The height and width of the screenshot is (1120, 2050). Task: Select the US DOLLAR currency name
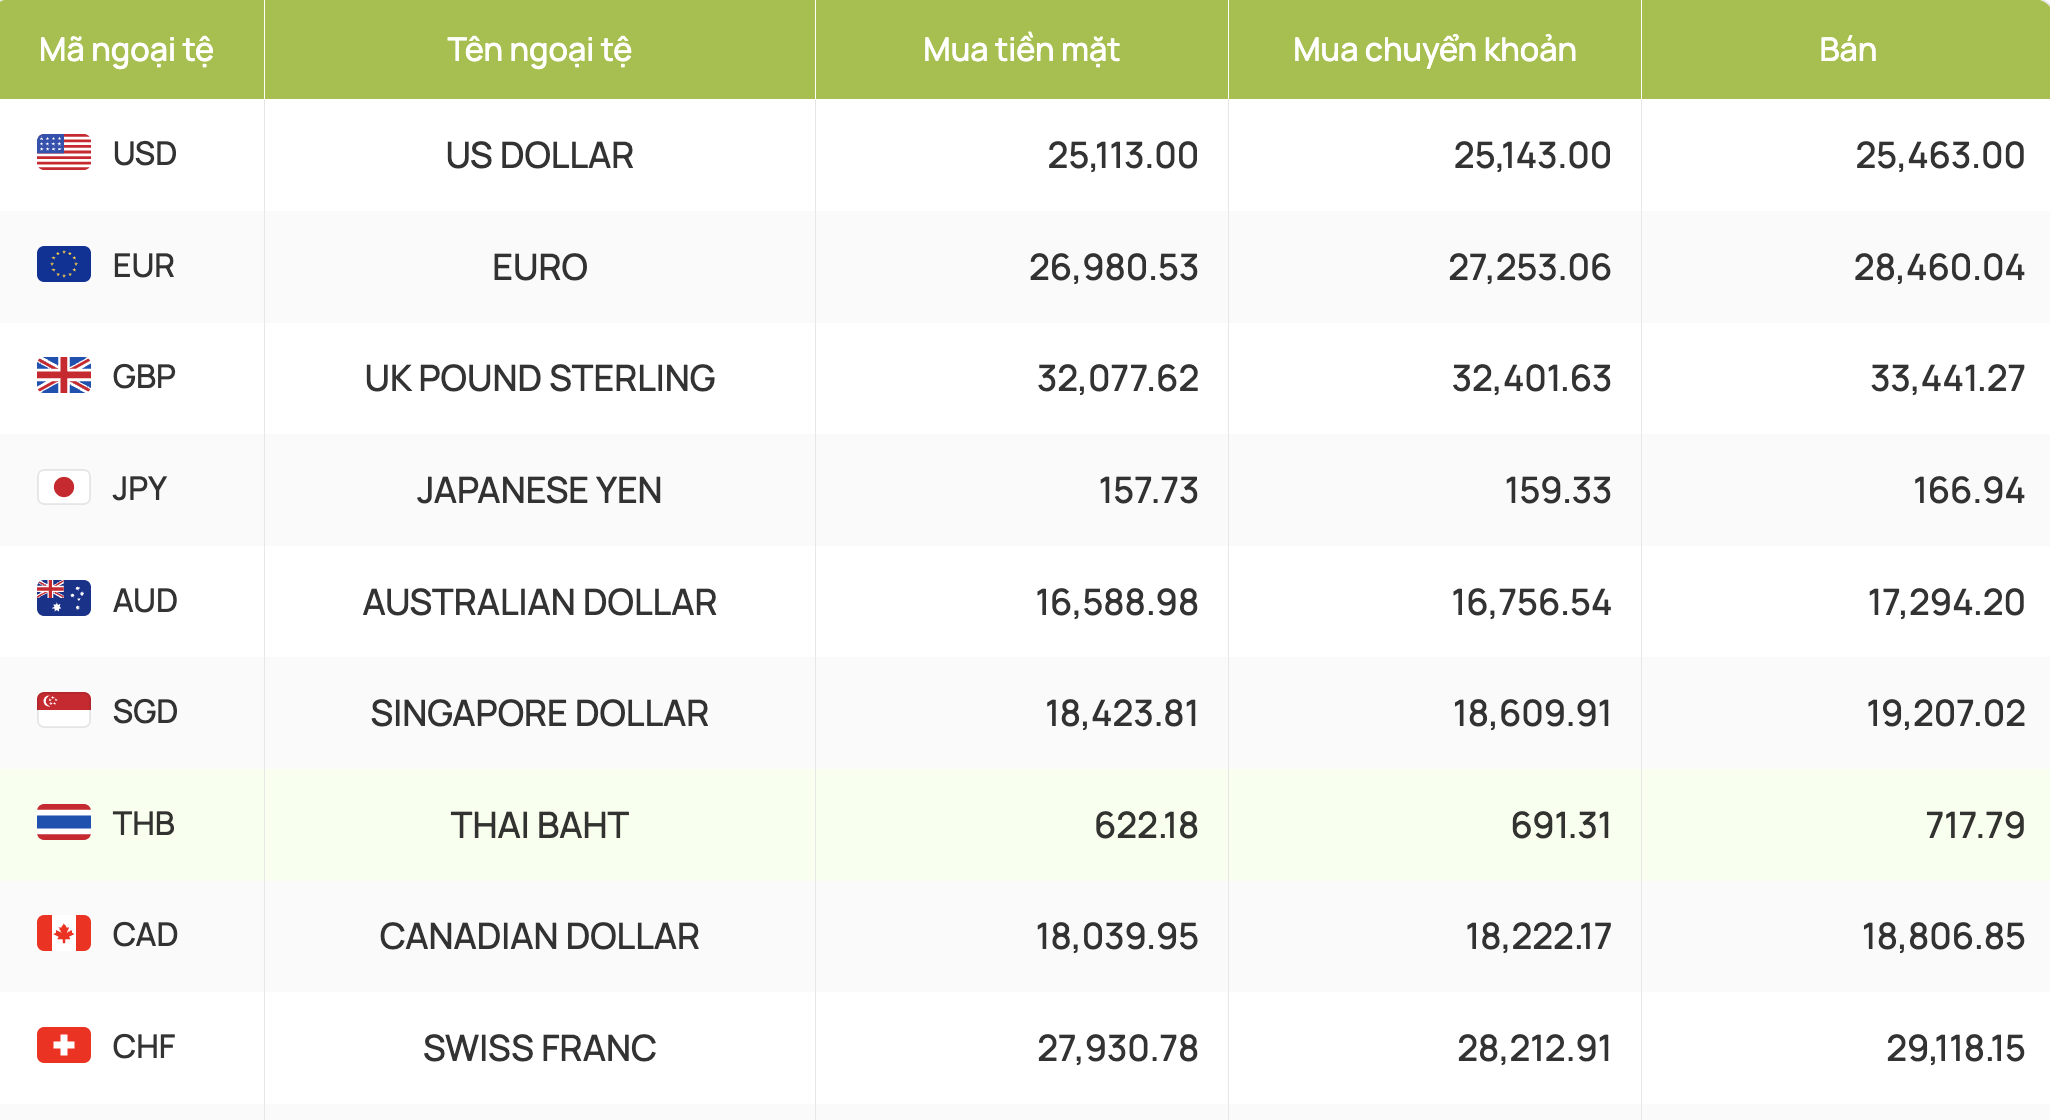click(539, 155)
